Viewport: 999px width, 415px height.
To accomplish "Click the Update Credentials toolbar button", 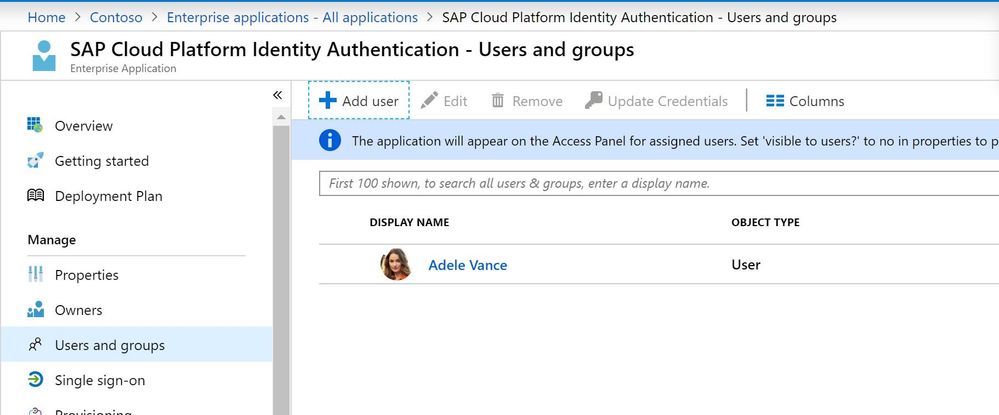I will (x=656, y=101).
